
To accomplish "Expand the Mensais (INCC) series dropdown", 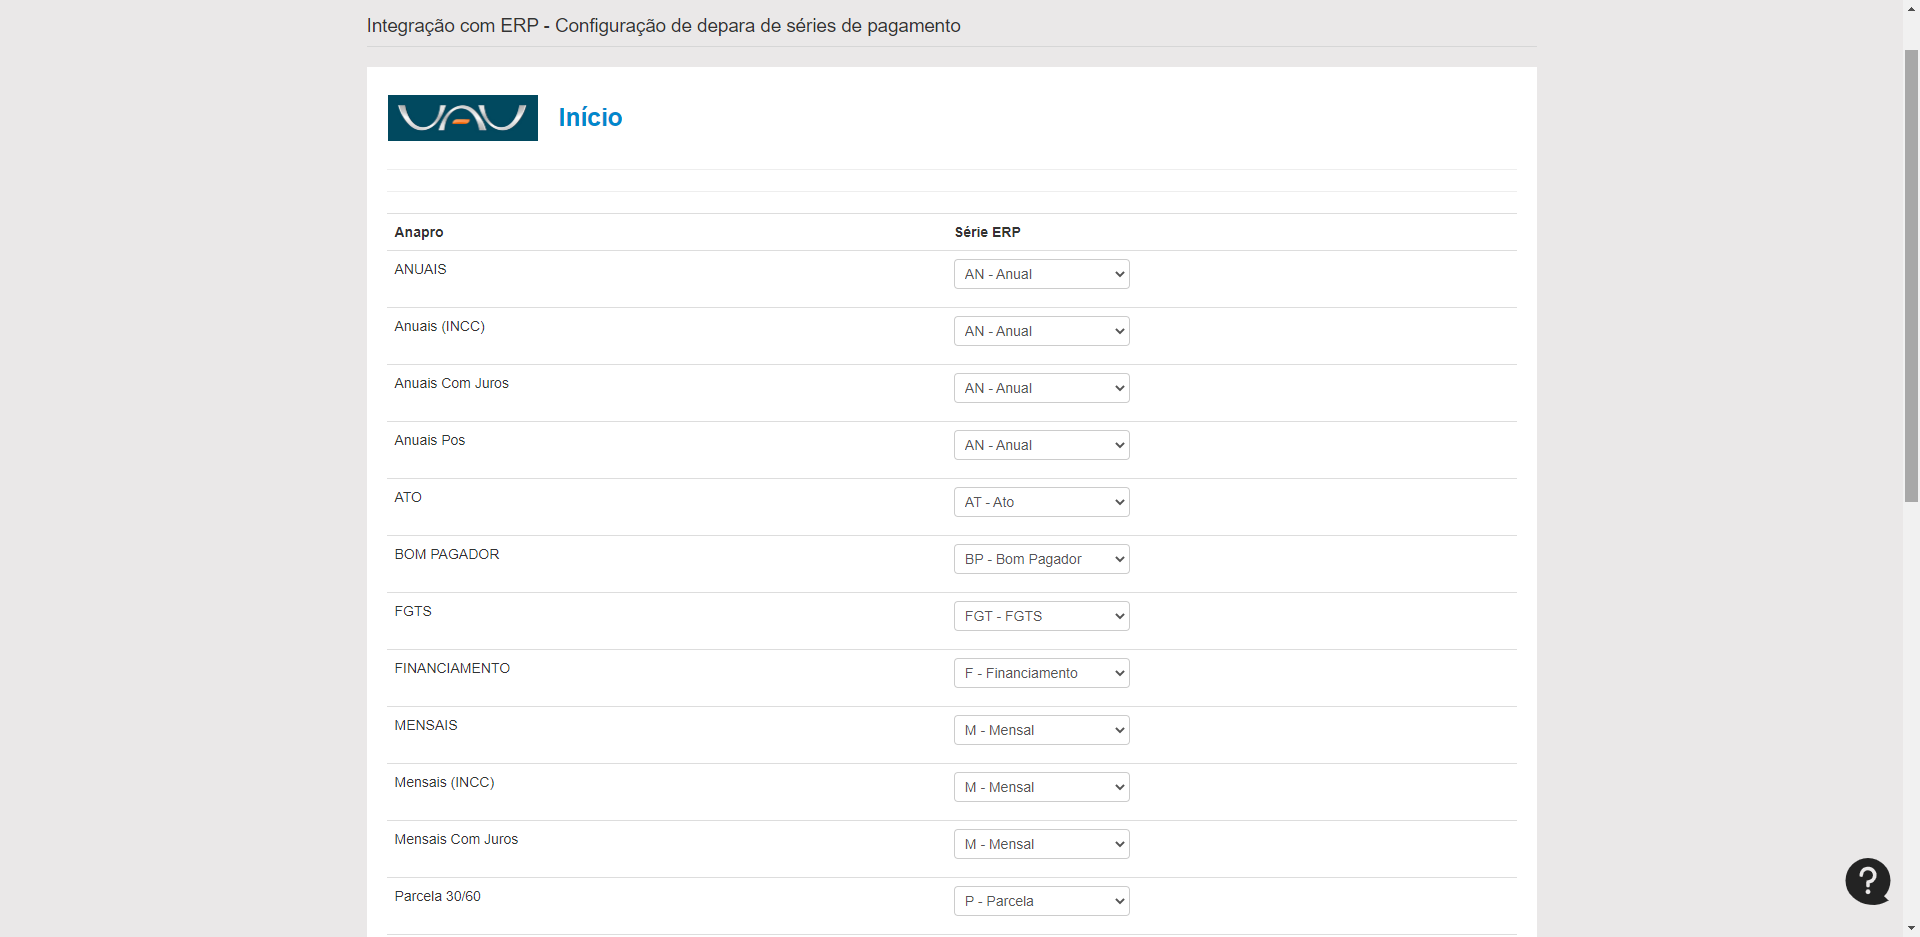I will point(1041,787).
